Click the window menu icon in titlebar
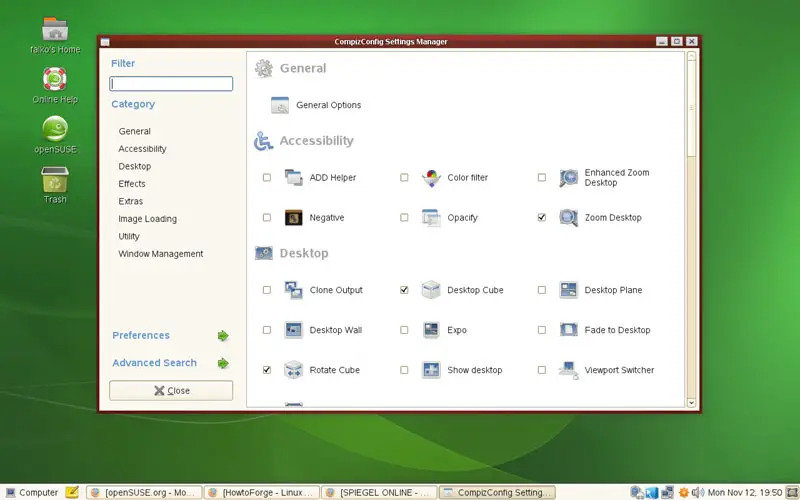Viewport: 800px width, 500px height. coord(105,42)
